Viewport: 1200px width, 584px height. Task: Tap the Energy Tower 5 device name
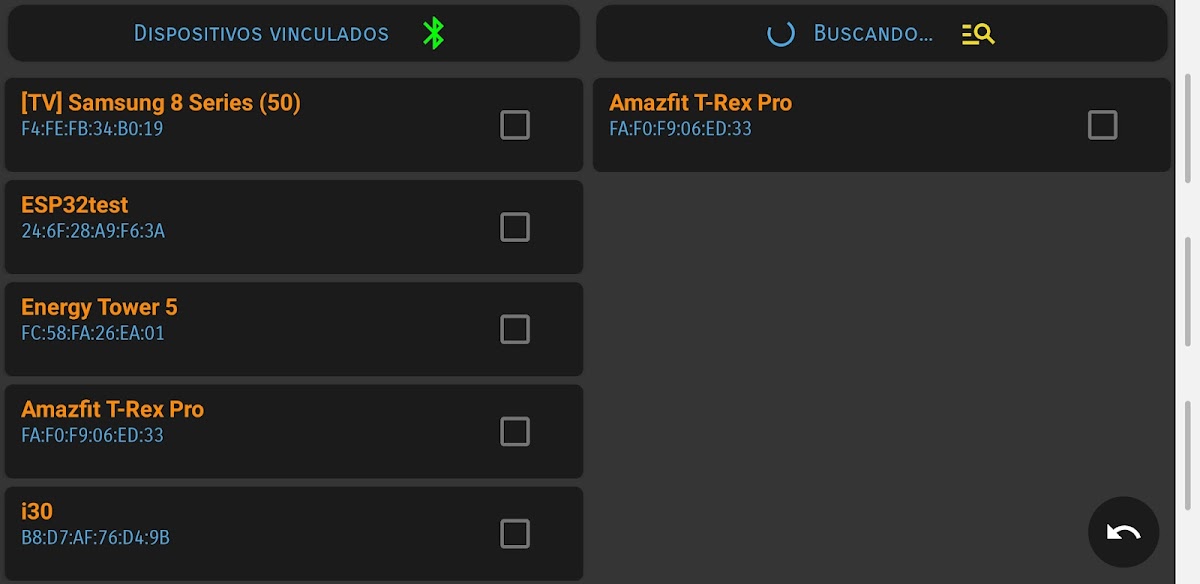pos(99,307)
